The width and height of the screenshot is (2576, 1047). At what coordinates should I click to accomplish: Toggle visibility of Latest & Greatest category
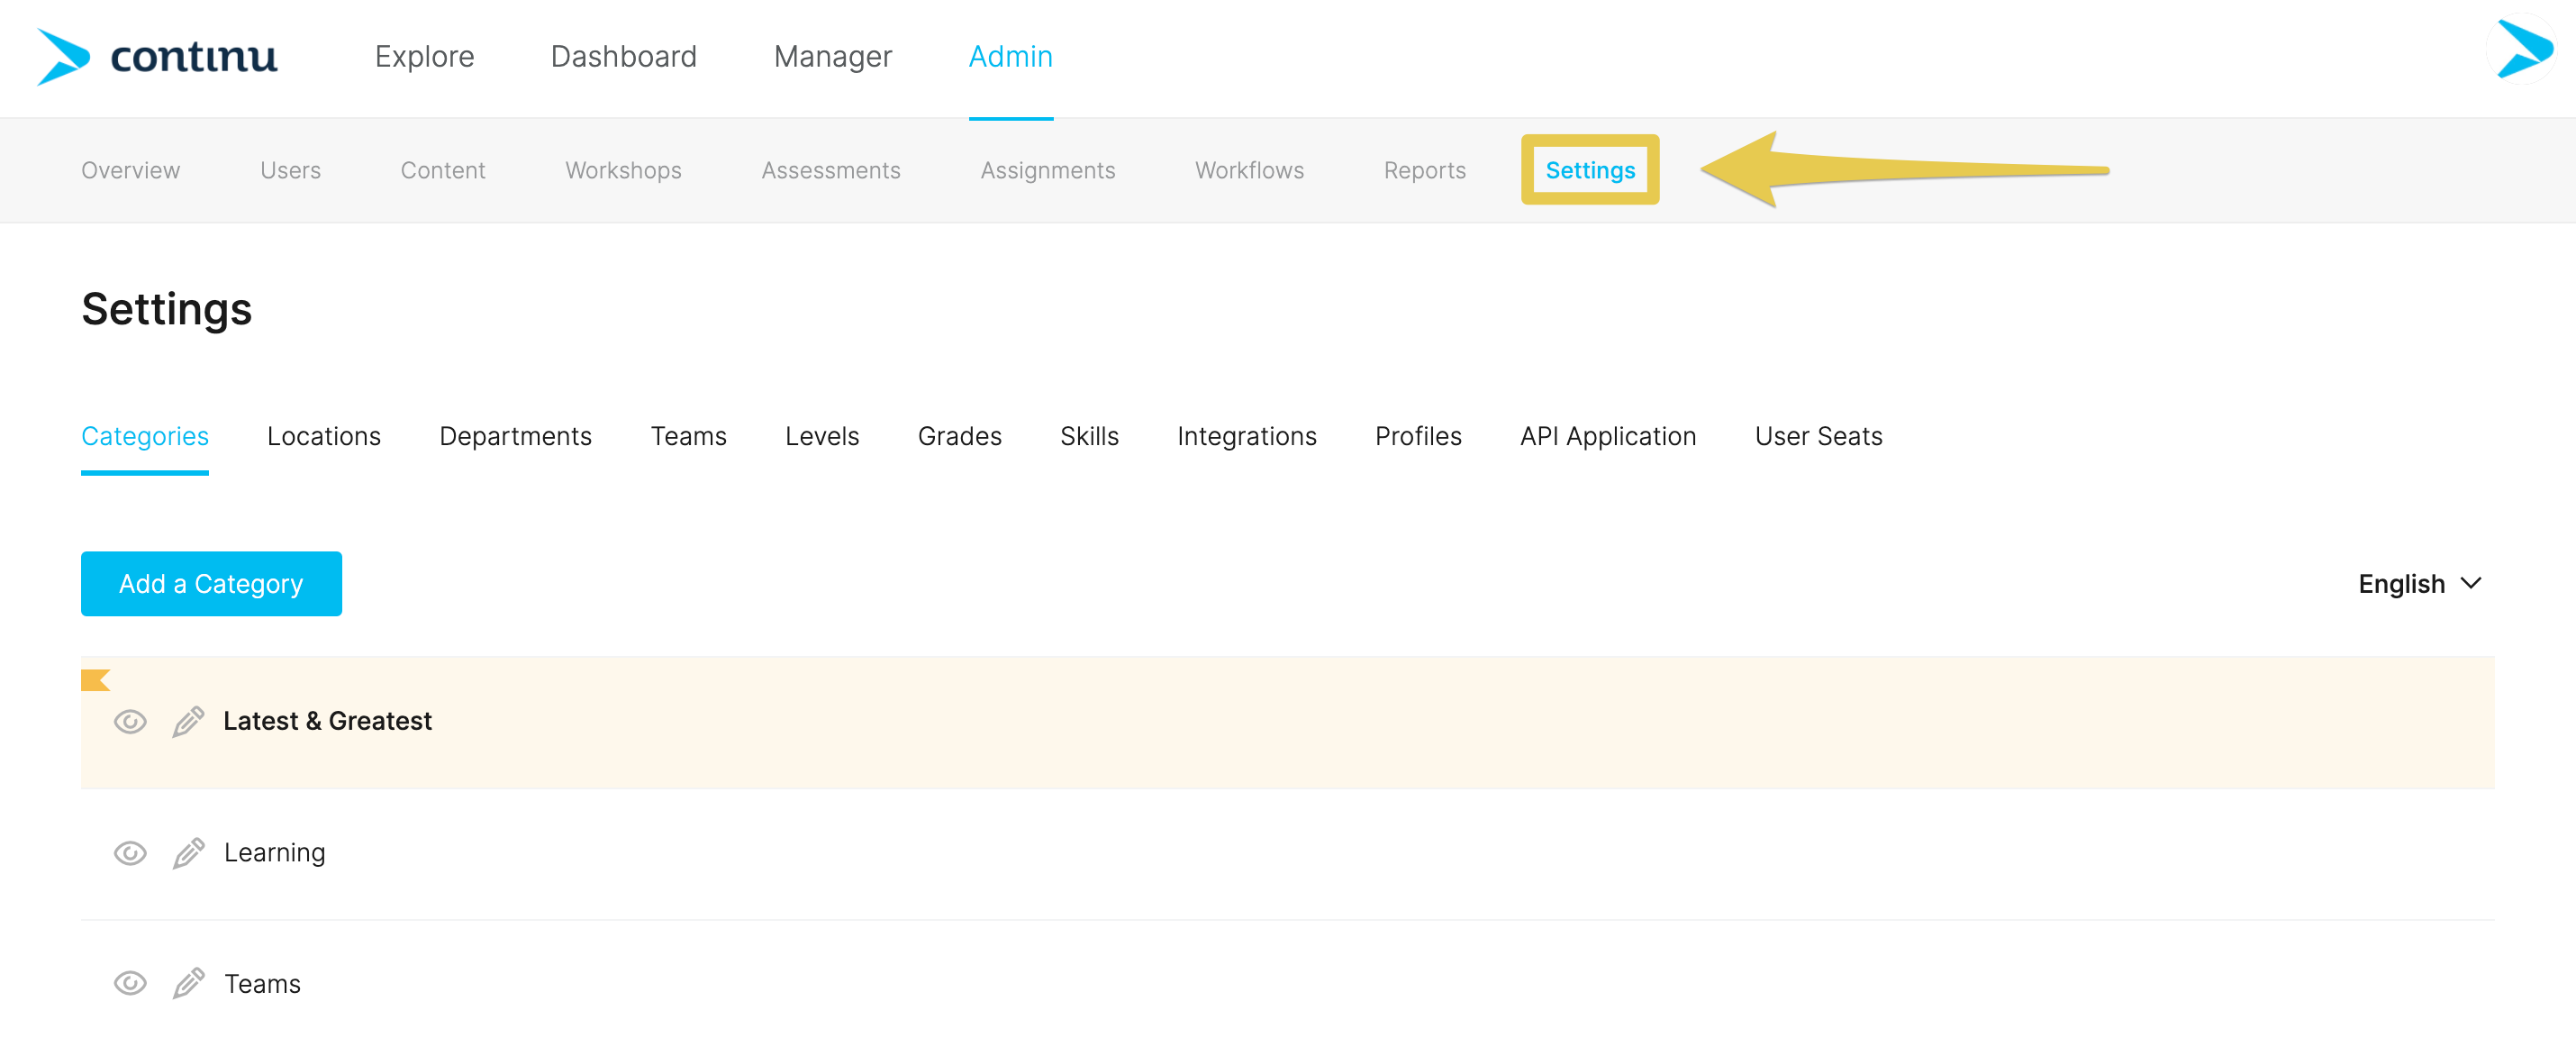point(130,721)
